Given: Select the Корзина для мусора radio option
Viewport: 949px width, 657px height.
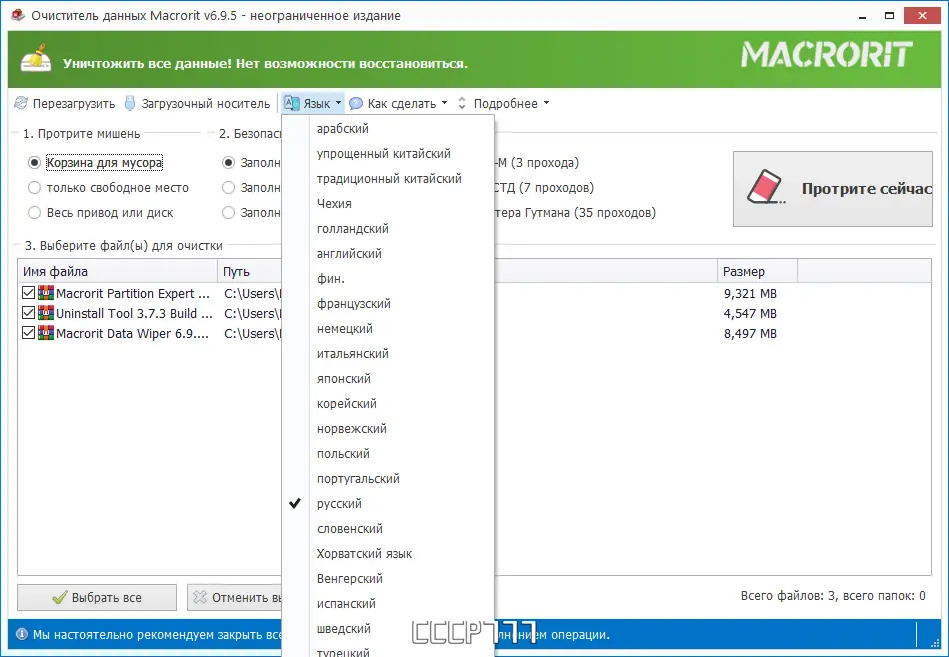Looking at the screenshot, I should (x=34, y=163).
